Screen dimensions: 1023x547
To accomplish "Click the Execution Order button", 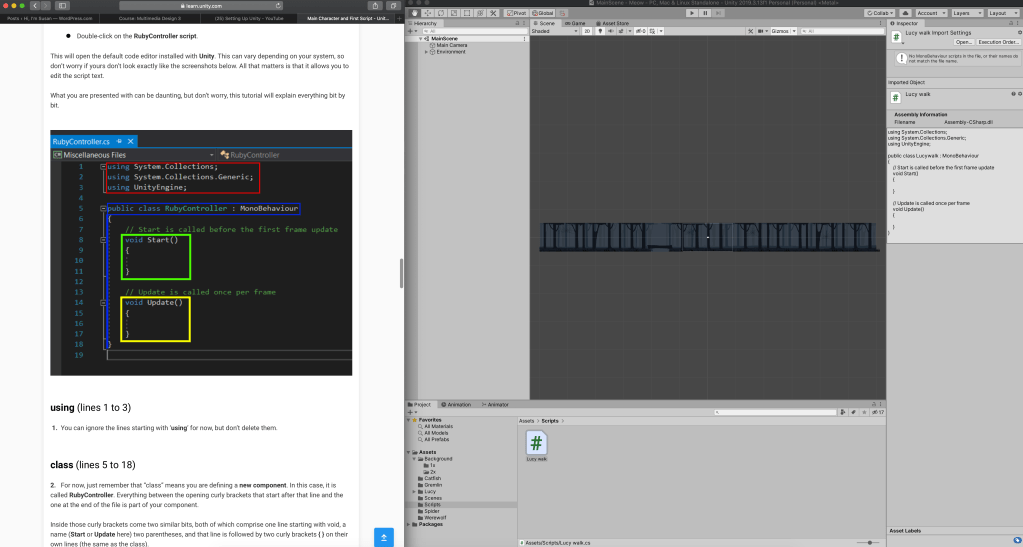I will [998, 42].
